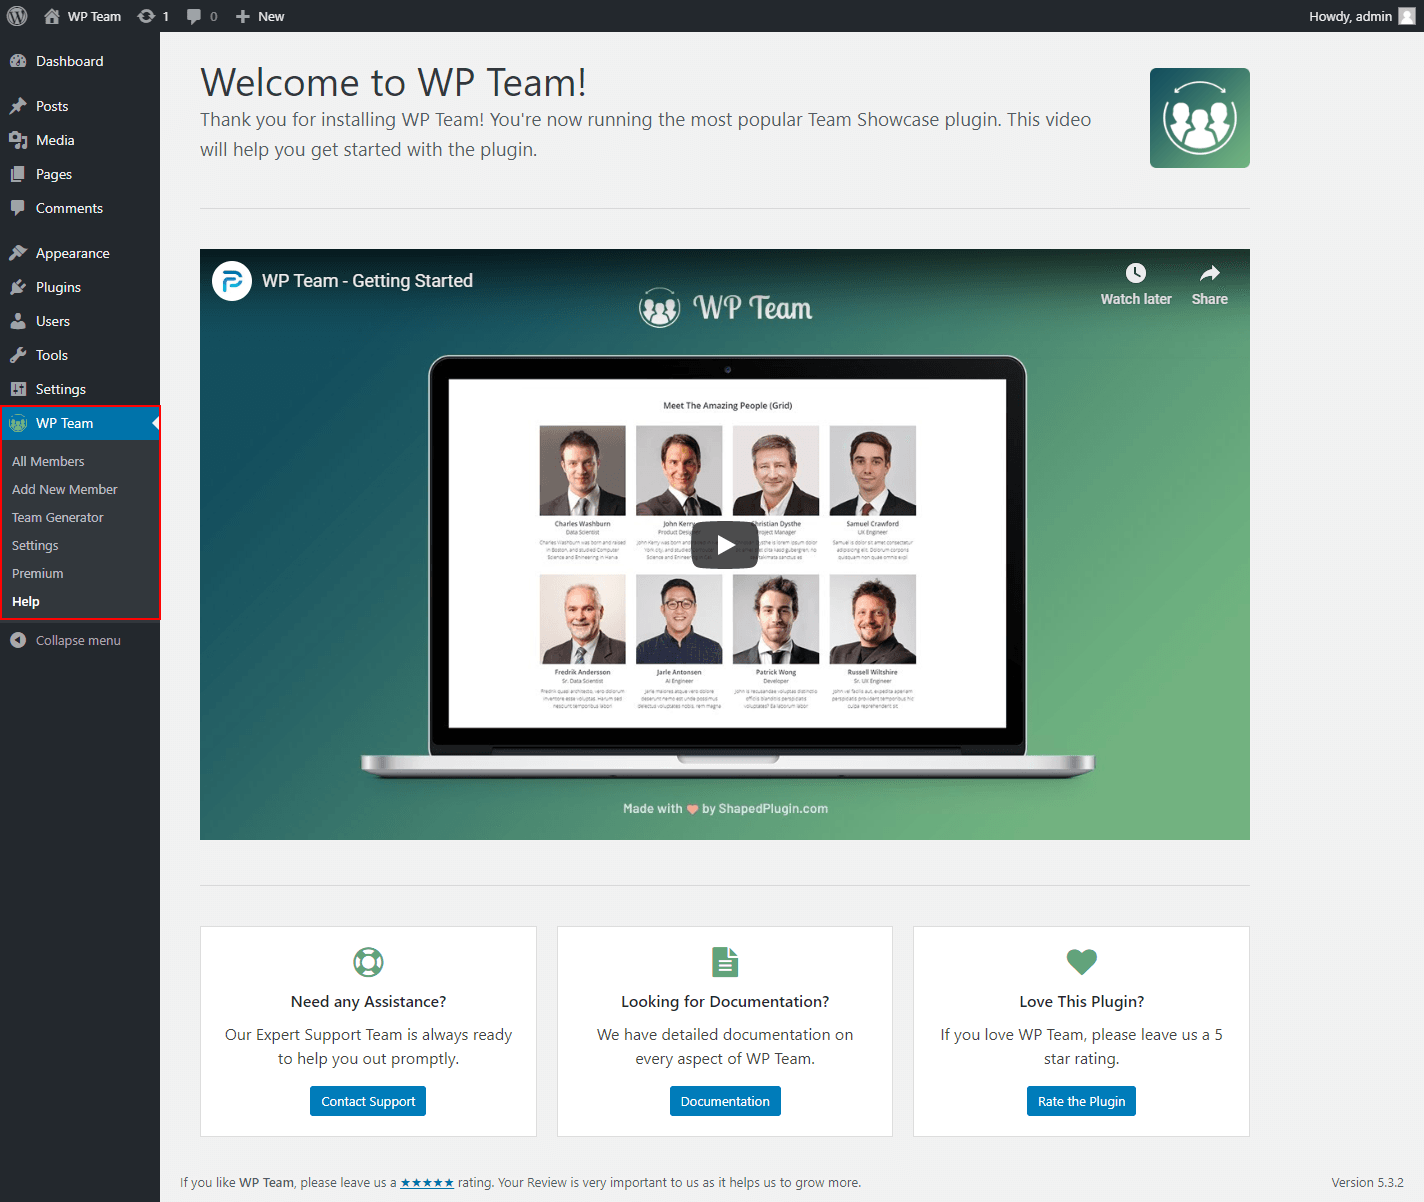Open the WP Team home site link
The height and width of the screenshot is (1202, 1424).
82,16
